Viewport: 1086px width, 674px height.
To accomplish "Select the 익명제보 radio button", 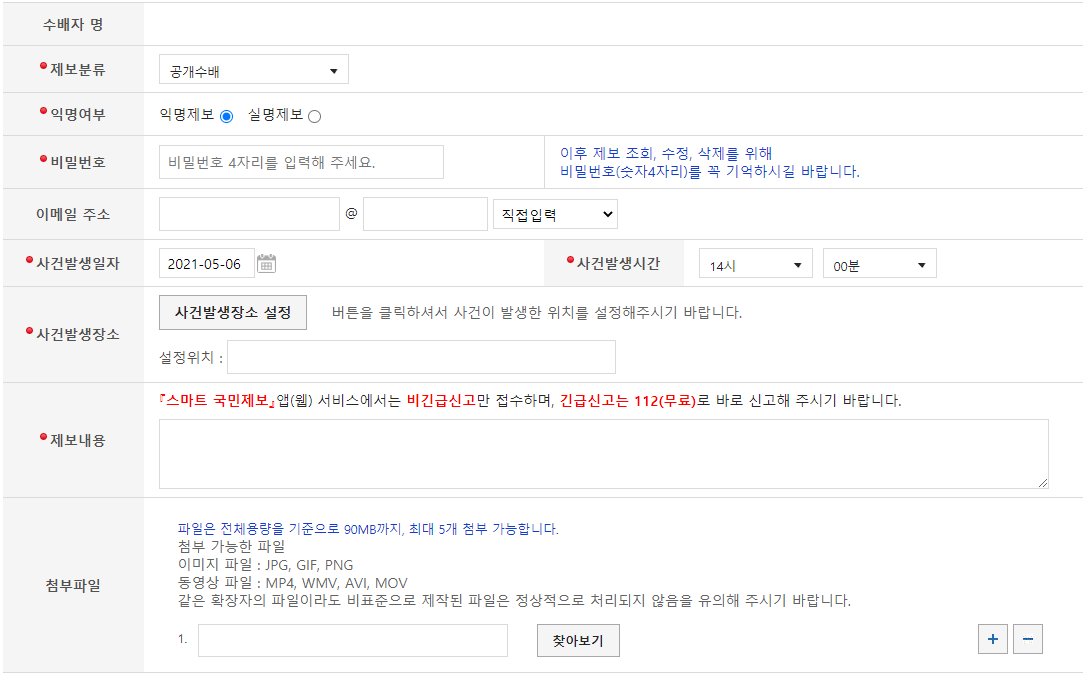I will tap(226, 114).
